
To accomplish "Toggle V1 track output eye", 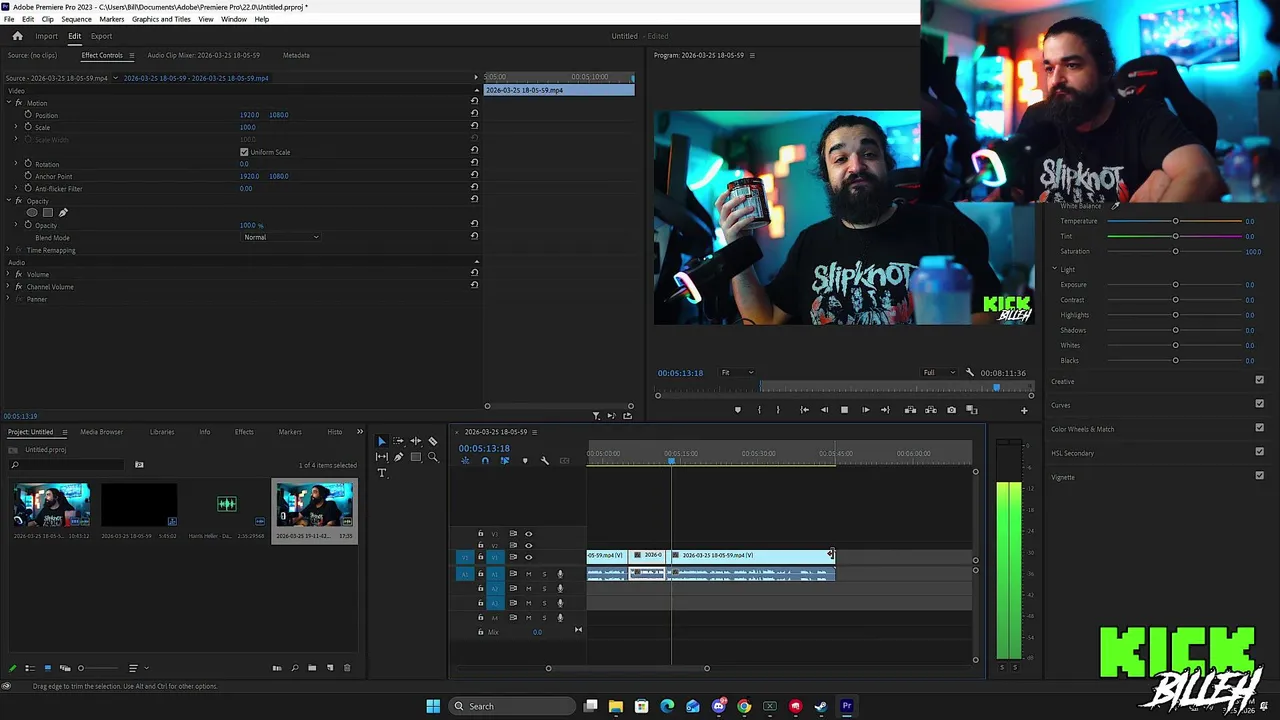I will 528,557.
